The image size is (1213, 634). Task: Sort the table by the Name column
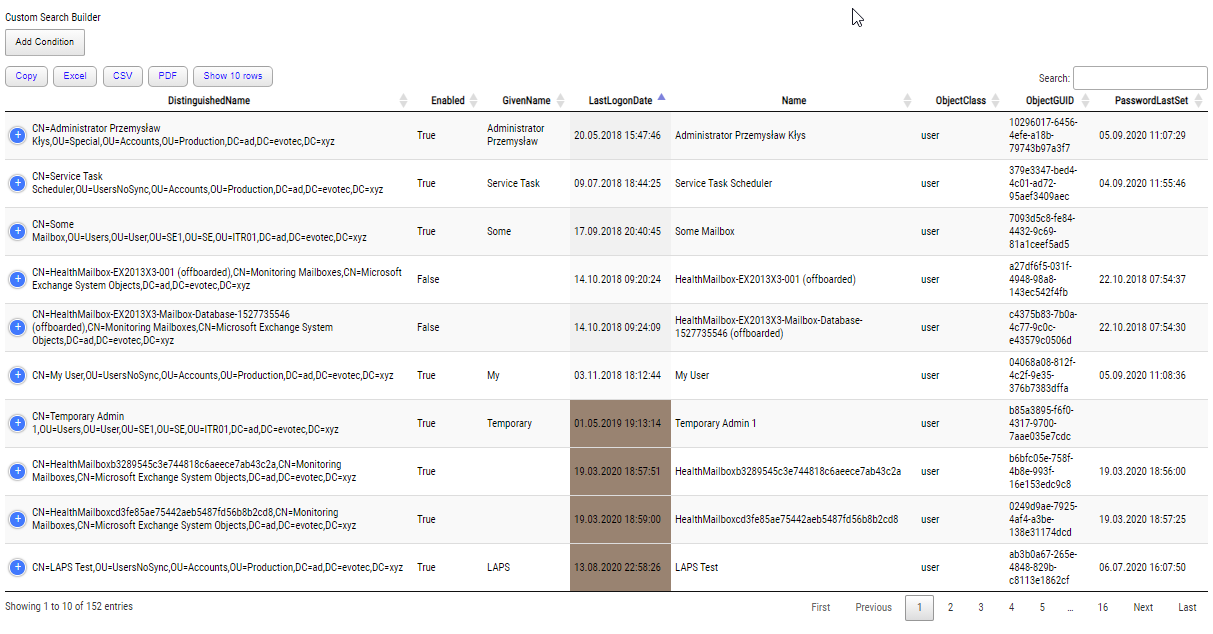pos(793,100)
